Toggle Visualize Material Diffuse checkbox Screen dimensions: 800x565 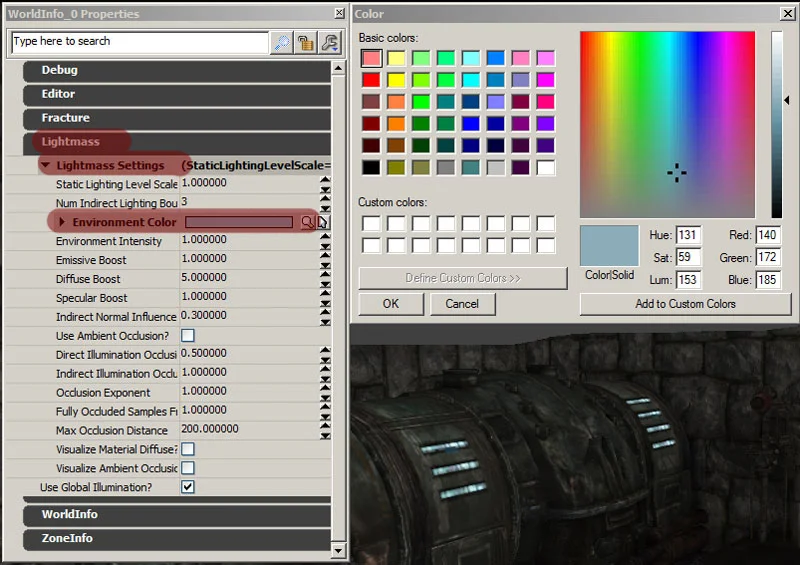(x=188, y=449)
